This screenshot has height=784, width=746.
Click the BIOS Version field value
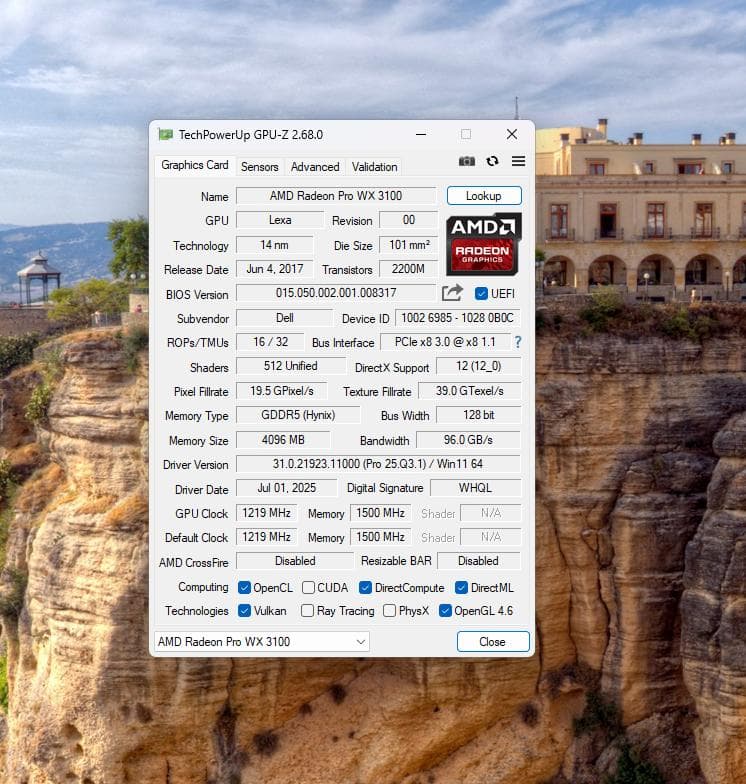point(336,292)
